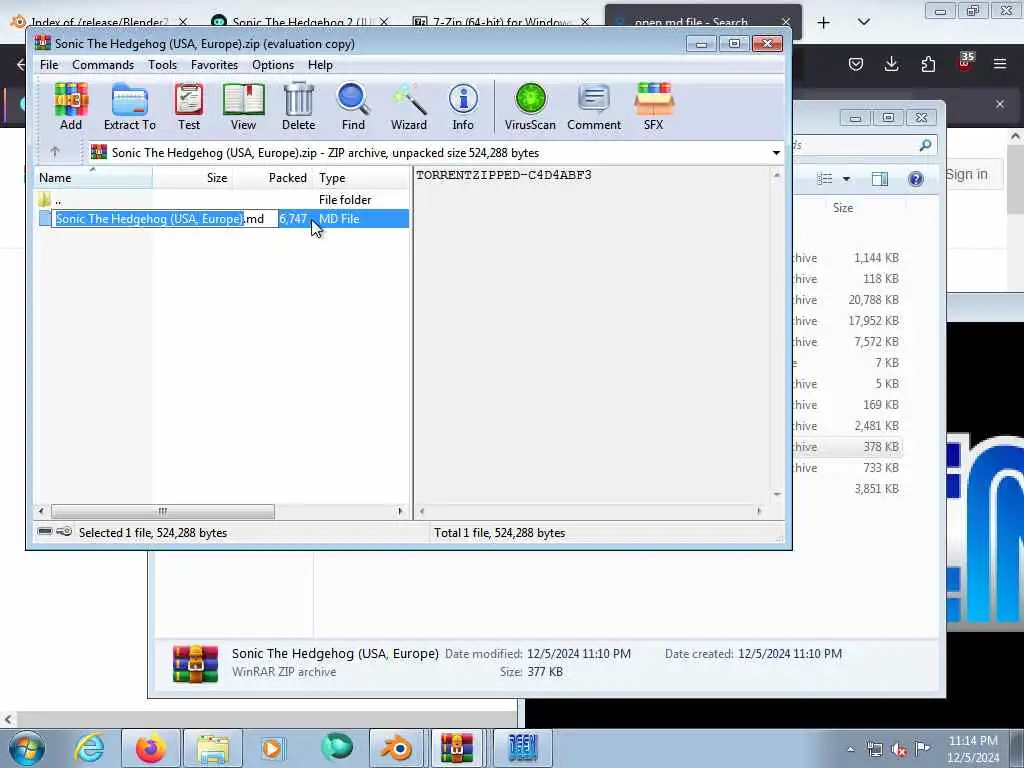Switch to the Sonic The Hedgehog 2 tab
The image size is (1024, 768).
(x=300, y=22)
